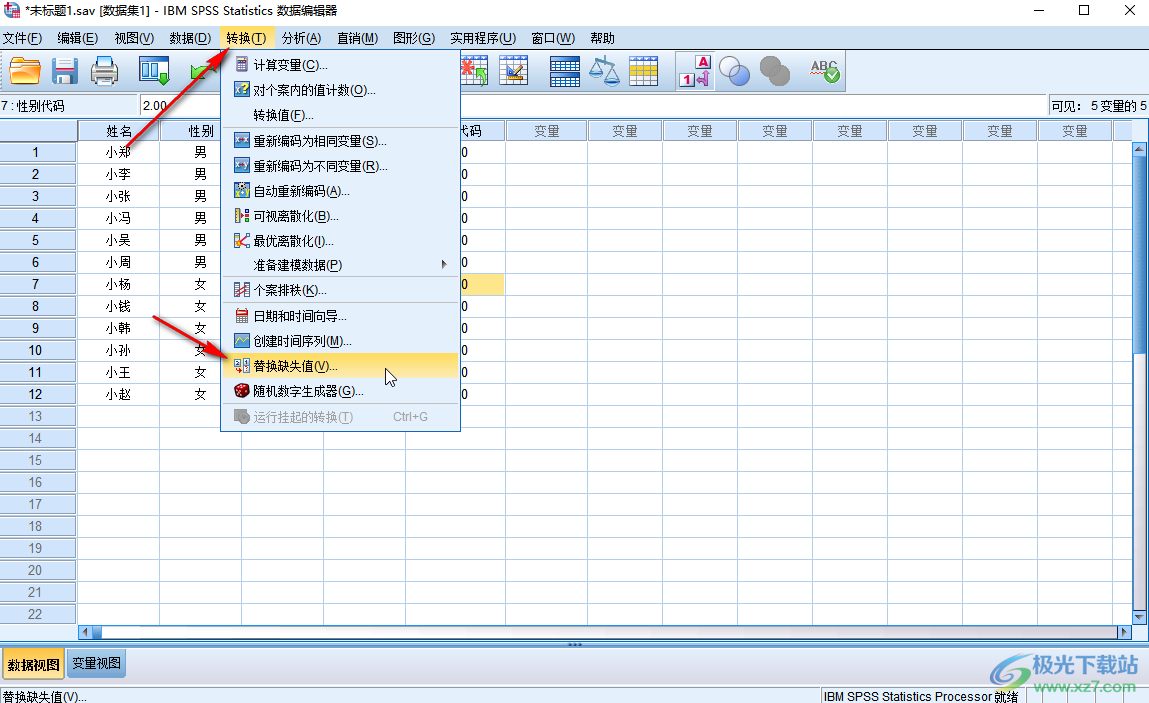Select row header number 1
Image resolution: width=1149 pixels, height=703 pixels.
point(38,152)
